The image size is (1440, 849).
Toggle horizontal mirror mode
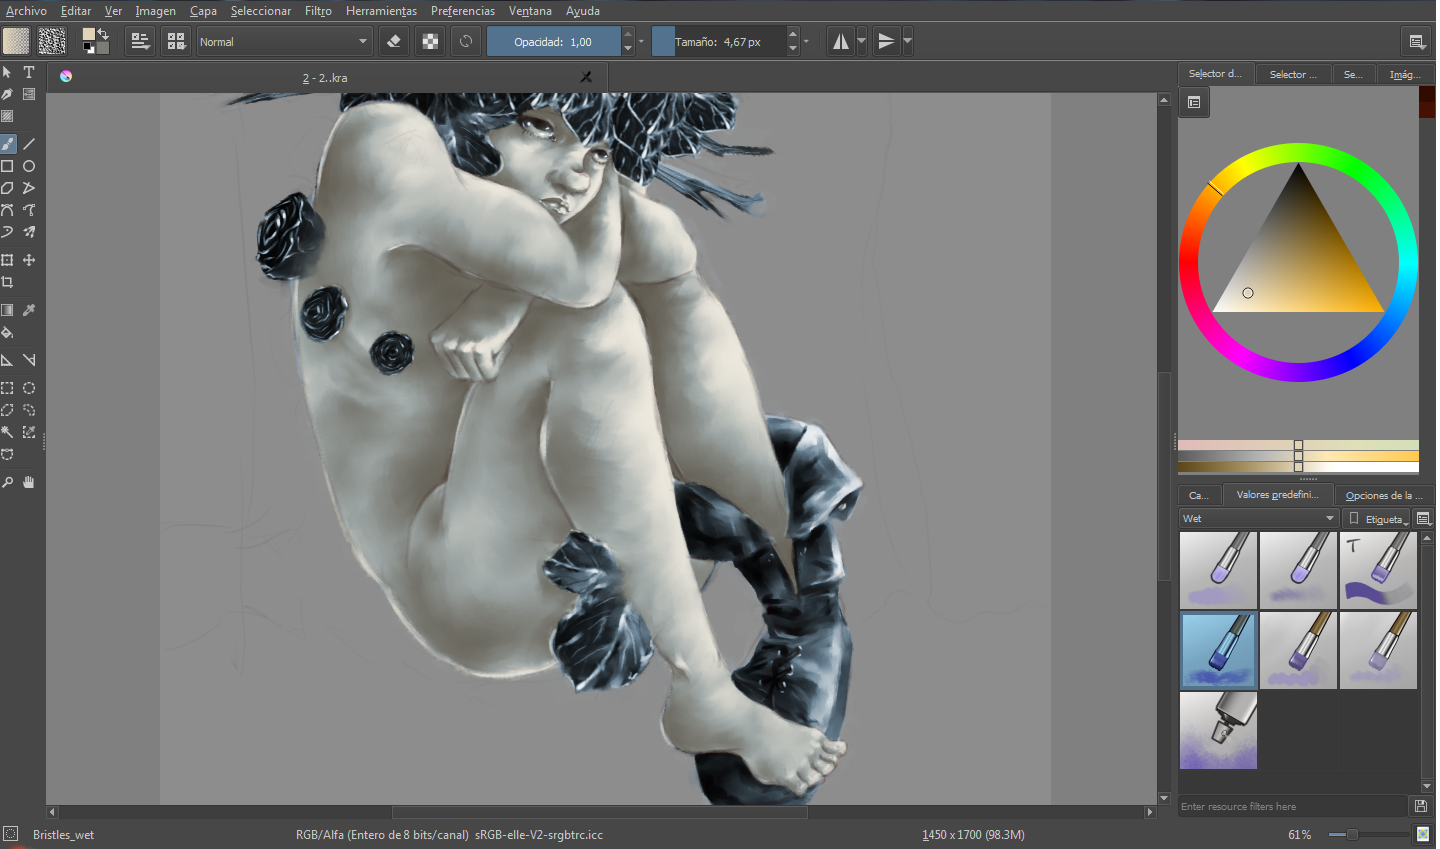pyautogui.click(x=841, y=41)
